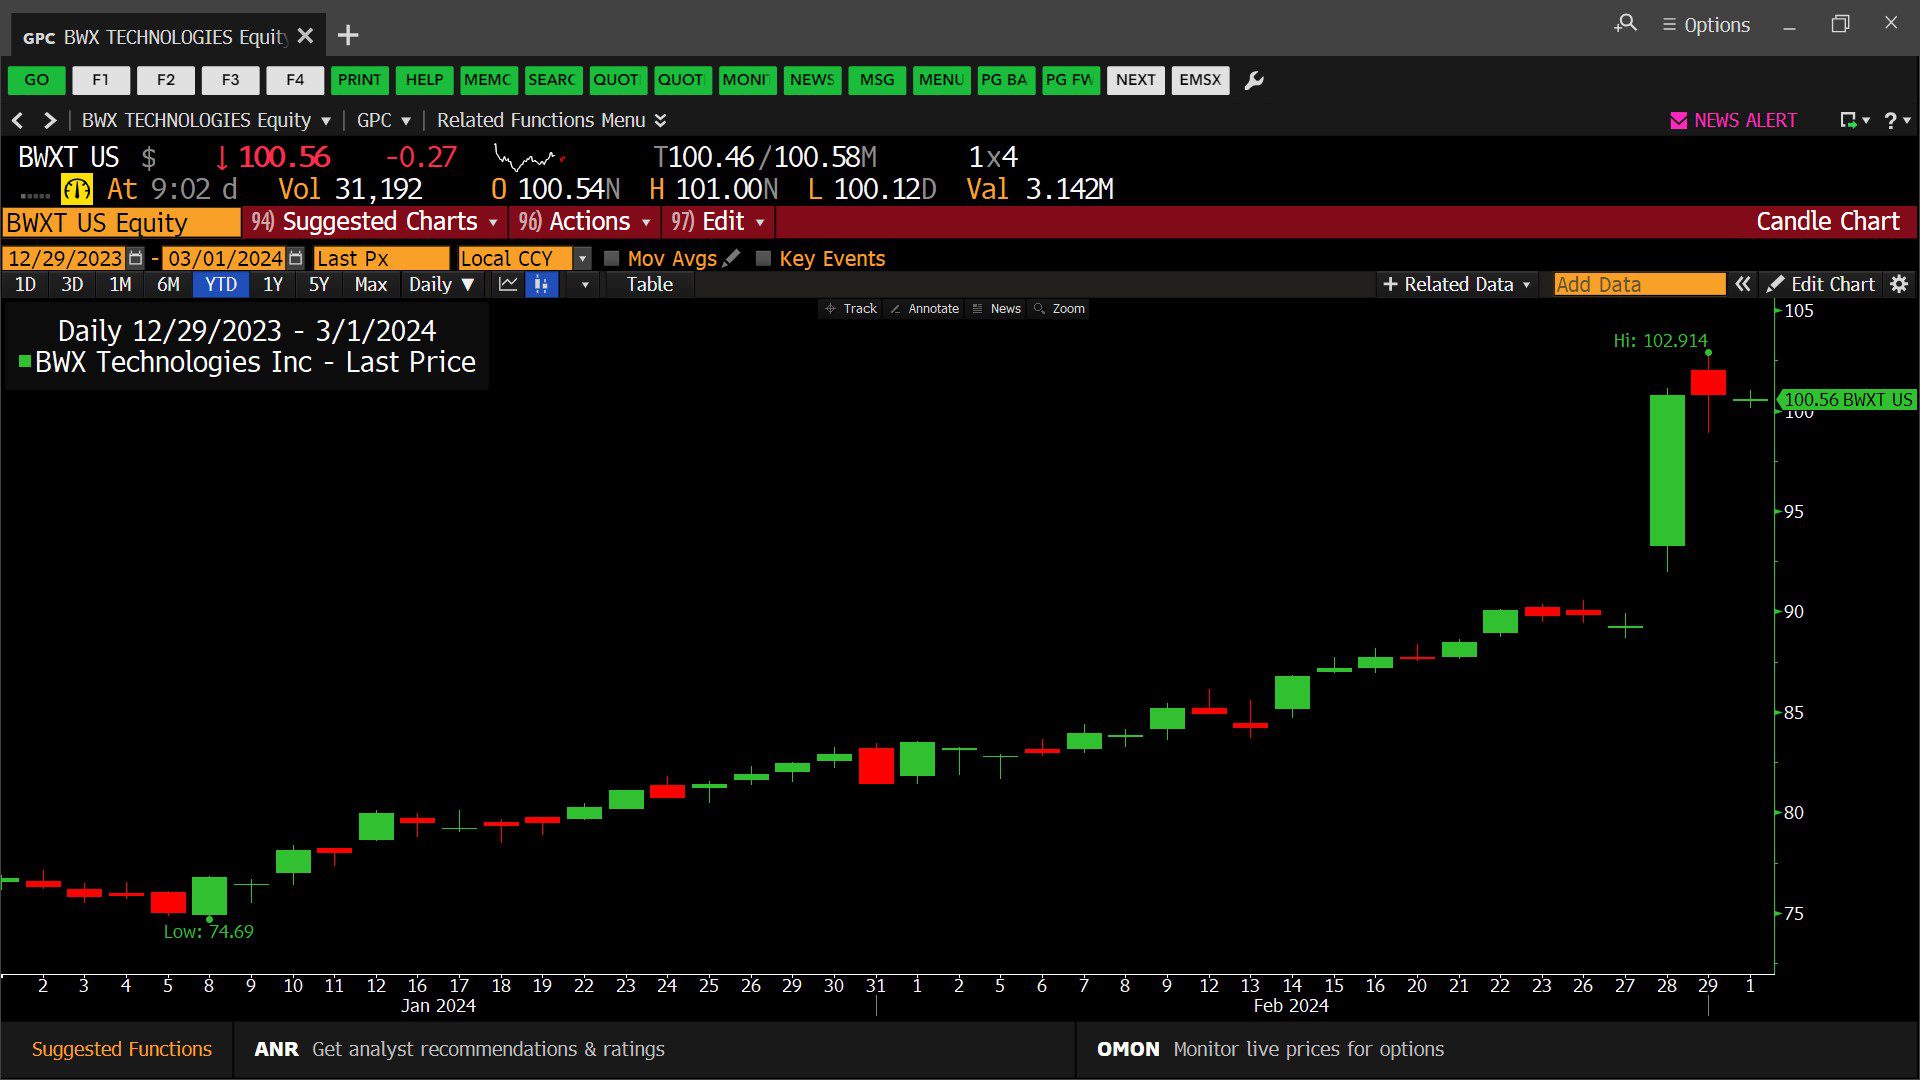Open the wrench settings icon in command bar
The width and height of the screenshot is (1920, 1080).
coord(1254,80)
